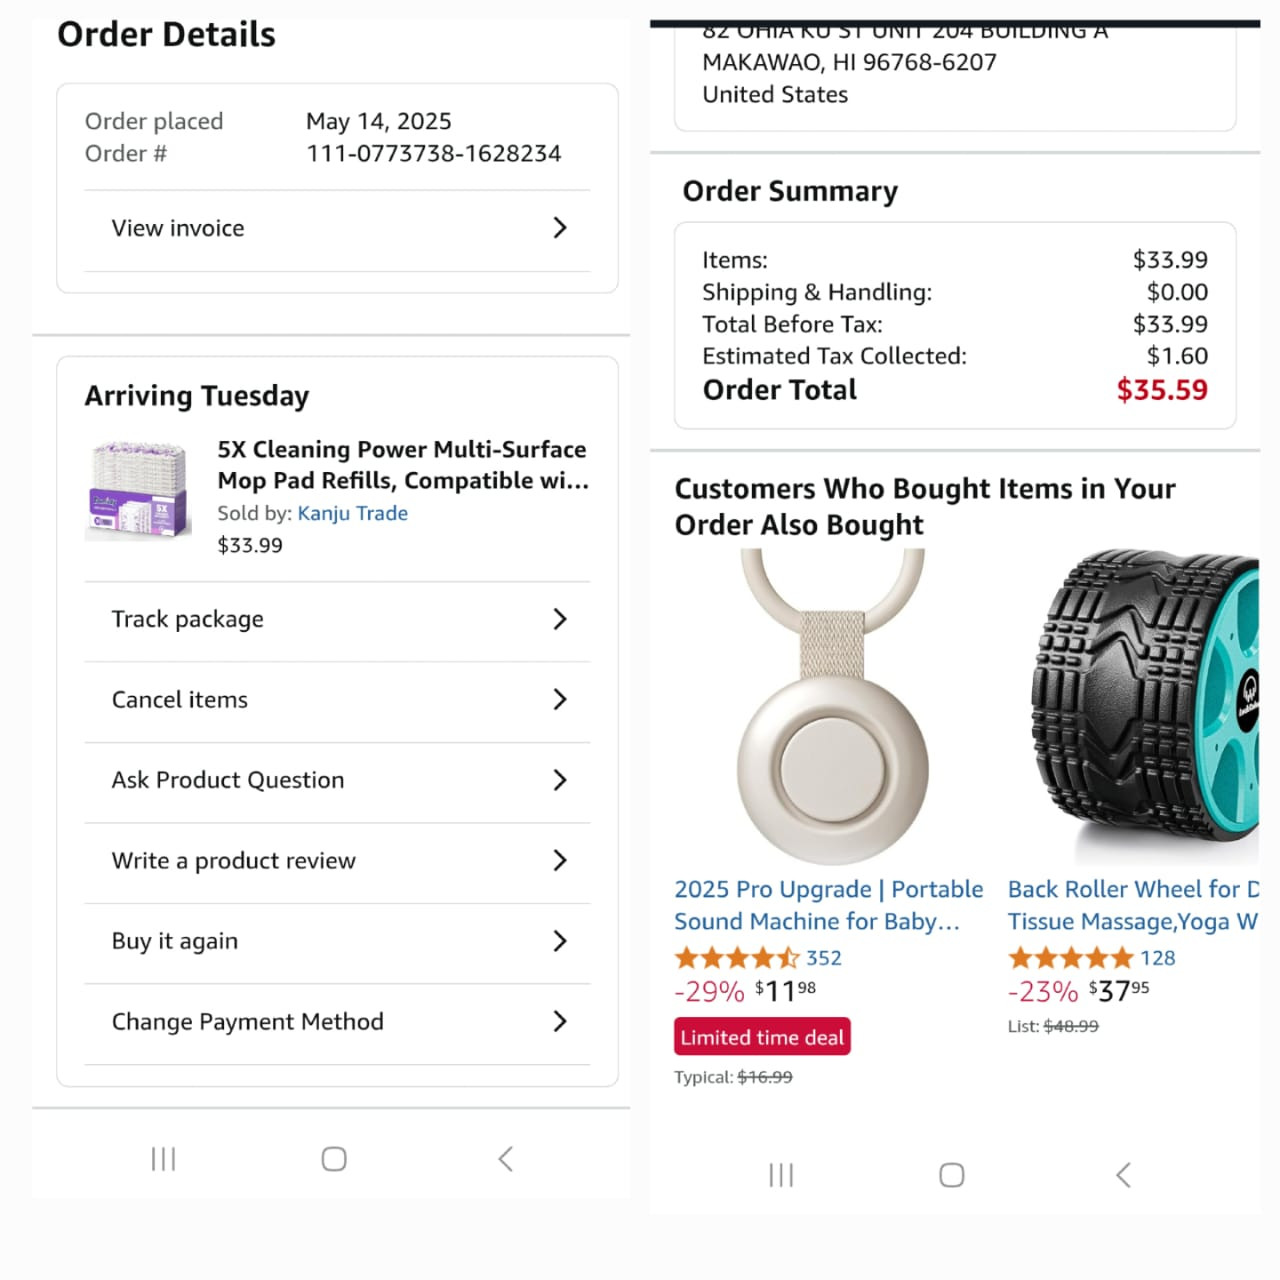Open Back Roller Wheel product link
This screenshot has width=1280, height=1280.
[x=1132, y=905]
